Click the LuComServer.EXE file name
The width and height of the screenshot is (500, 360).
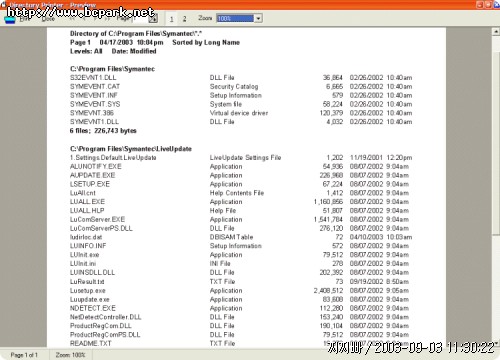(97, 219)
